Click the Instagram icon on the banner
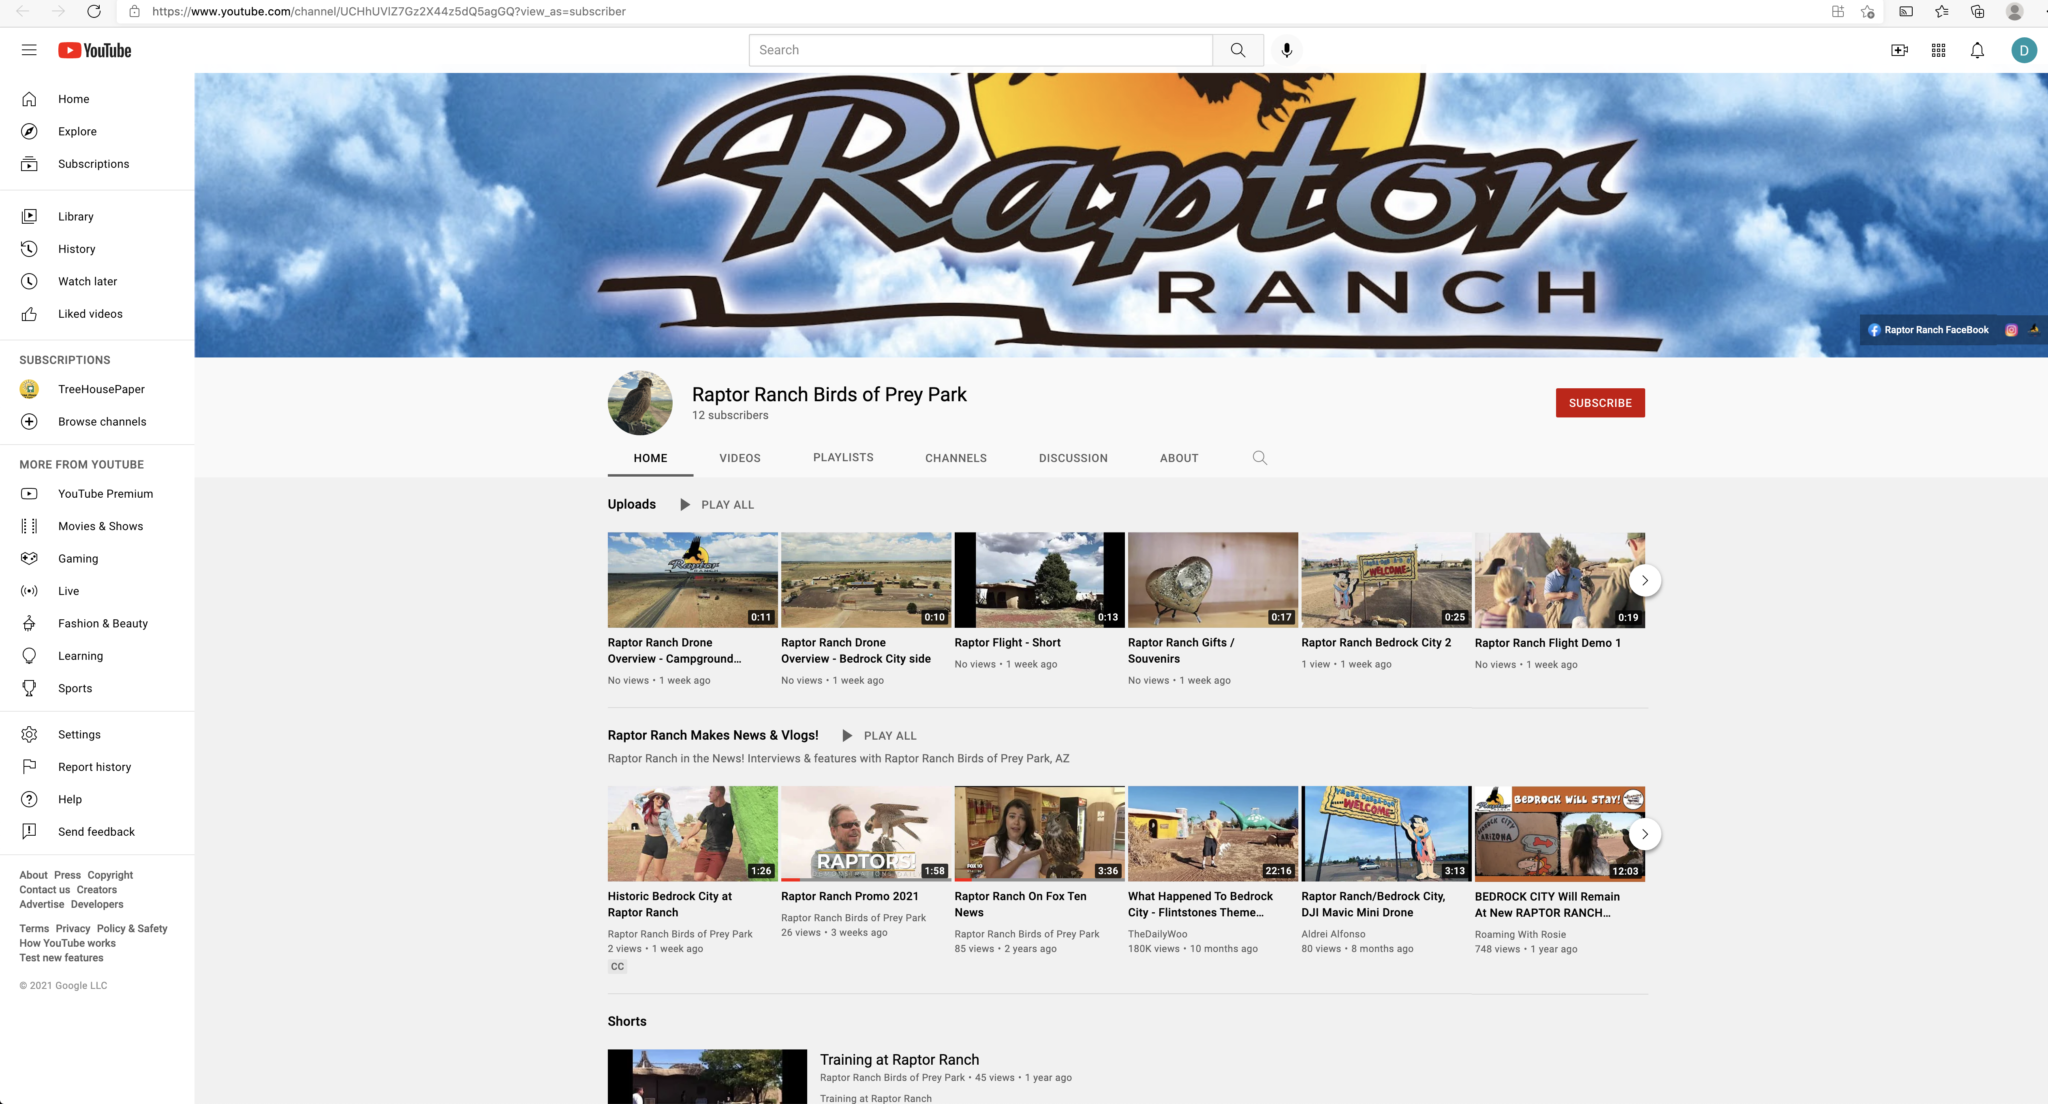The width and height of the screenshot is (2048, 1104). coord(2011,329)
